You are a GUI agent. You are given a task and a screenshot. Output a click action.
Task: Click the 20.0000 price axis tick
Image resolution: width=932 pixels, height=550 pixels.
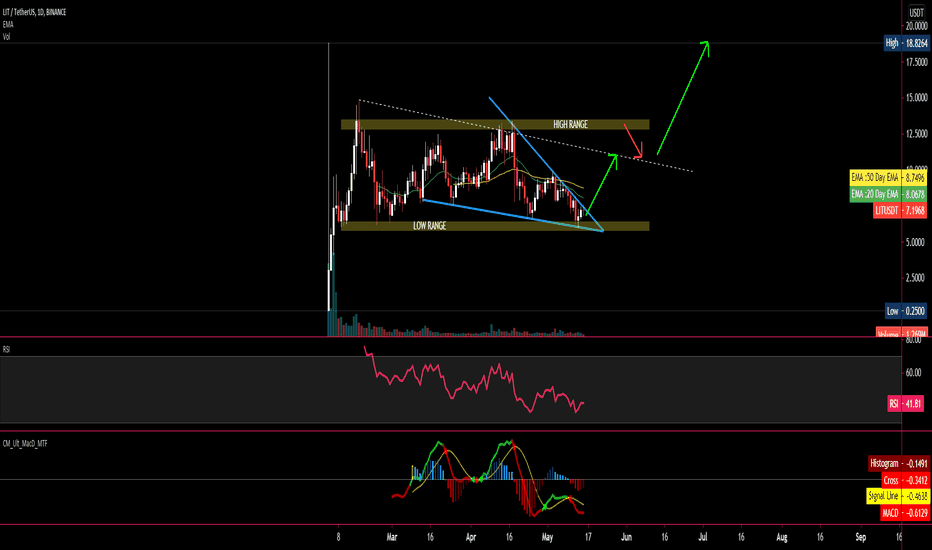tap(917, 26)
